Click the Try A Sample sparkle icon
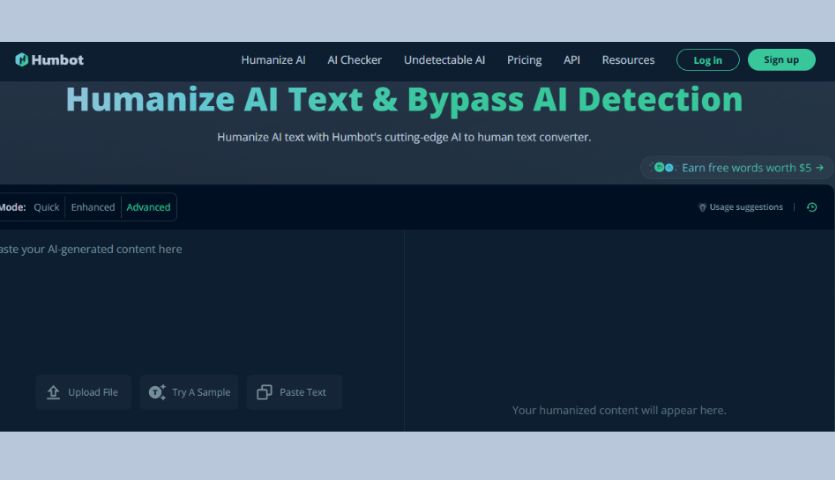The image size is (835, 480). coord(157,392)
